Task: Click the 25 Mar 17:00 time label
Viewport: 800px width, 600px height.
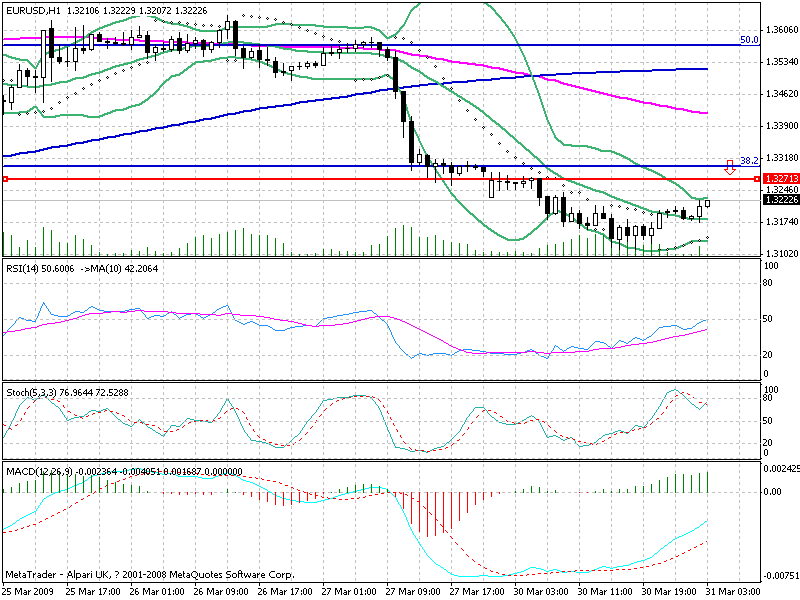Action: coord(93,592)
